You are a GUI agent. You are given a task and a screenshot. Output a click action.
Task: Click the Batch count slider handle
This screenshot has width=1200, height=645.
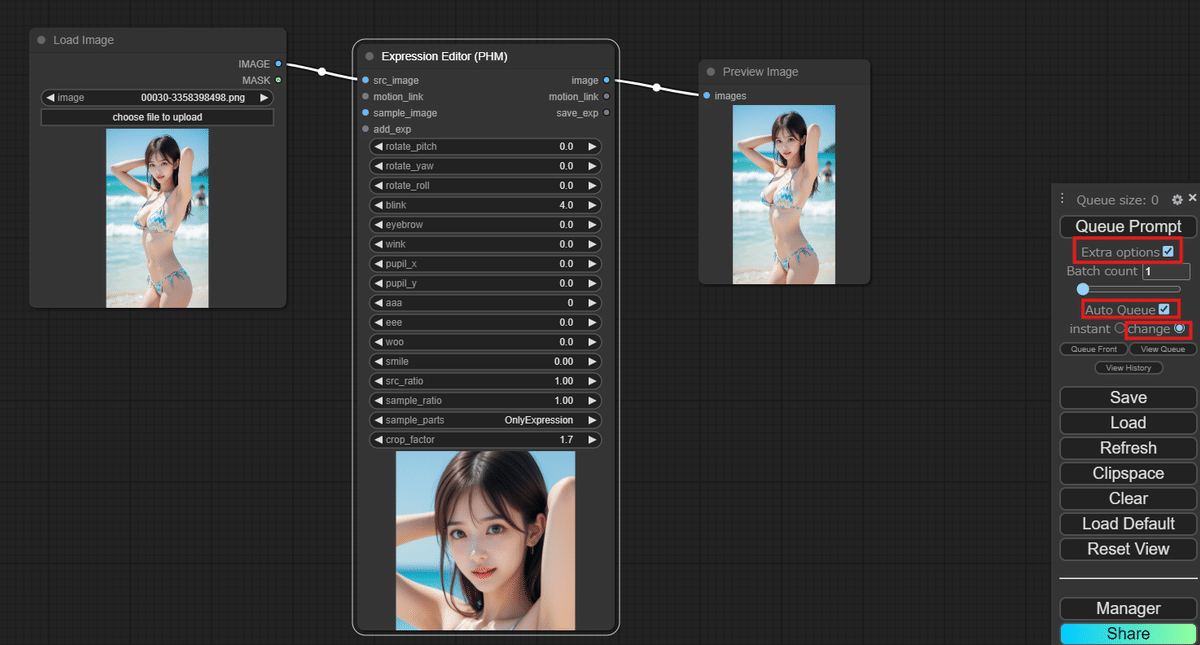pyautogui.click(x=1082, y=289)
